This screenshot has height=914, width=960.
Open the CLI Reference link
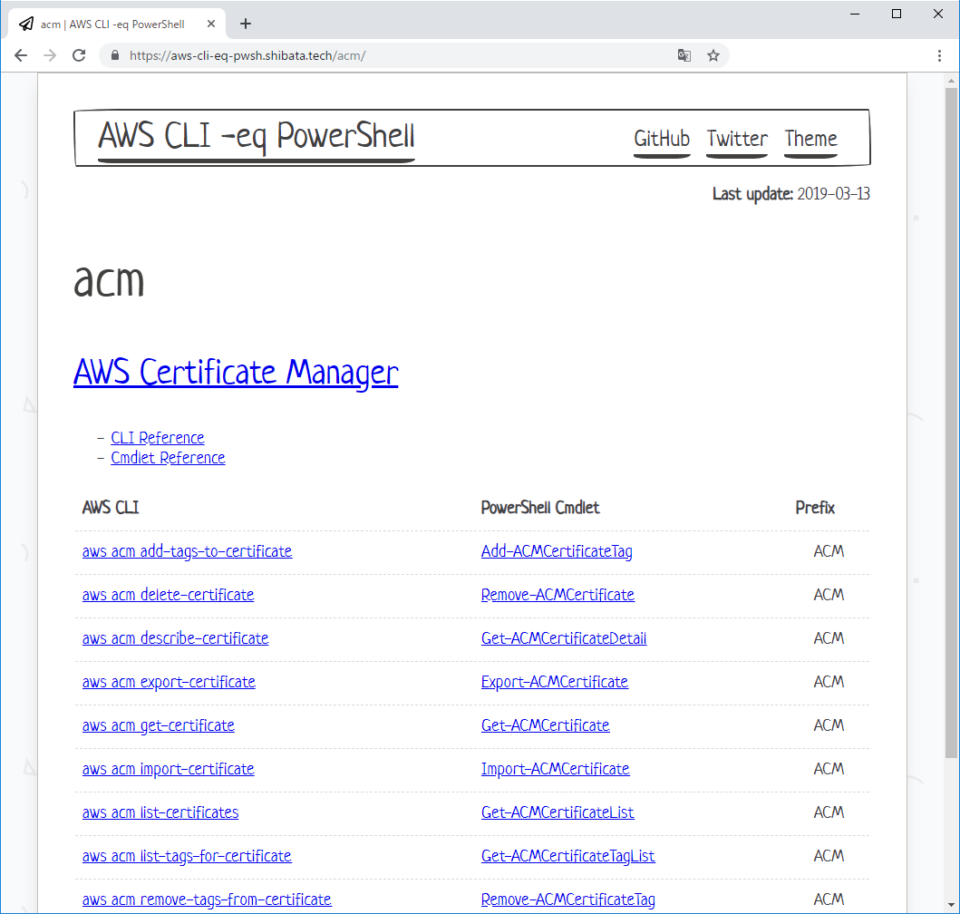(157, 437)
